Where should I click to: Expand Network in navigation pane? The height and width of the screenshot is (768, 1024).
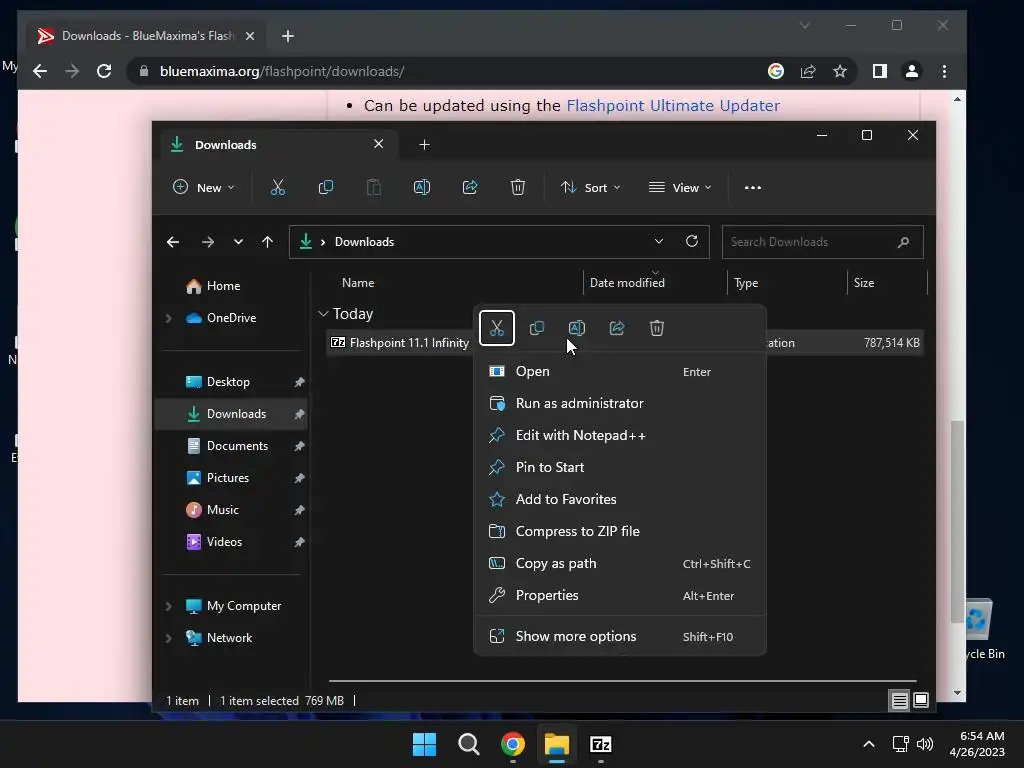click(168, 638)
